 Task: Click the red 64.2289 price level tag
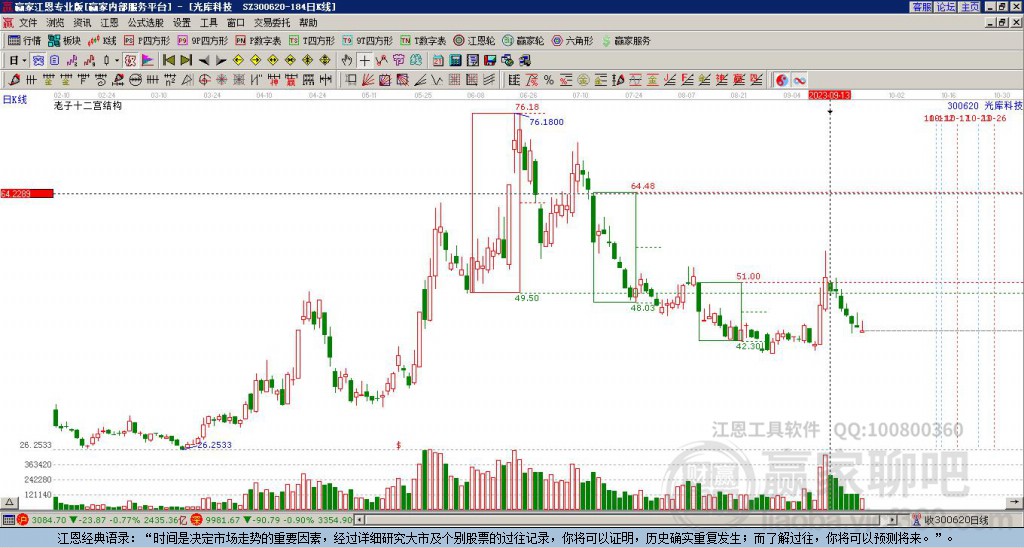[x=27, y=193]
